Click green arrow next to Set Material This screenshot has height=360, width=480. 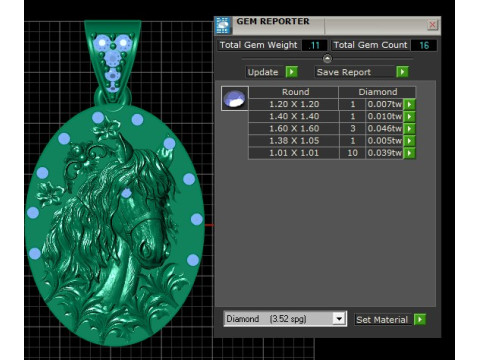click(x=420, y=319)
